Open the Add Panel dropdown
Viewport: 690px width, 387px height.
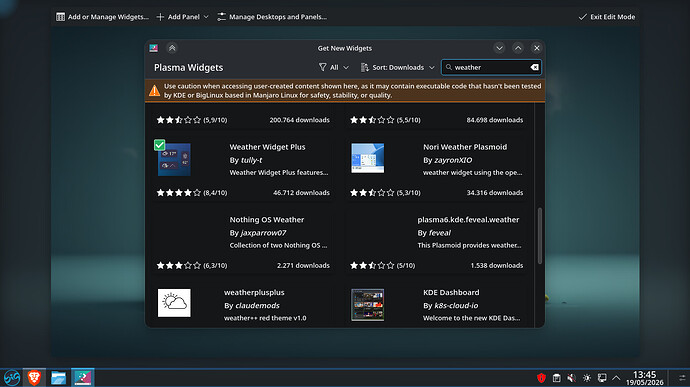pyautogui.click(x=182, y=17)
